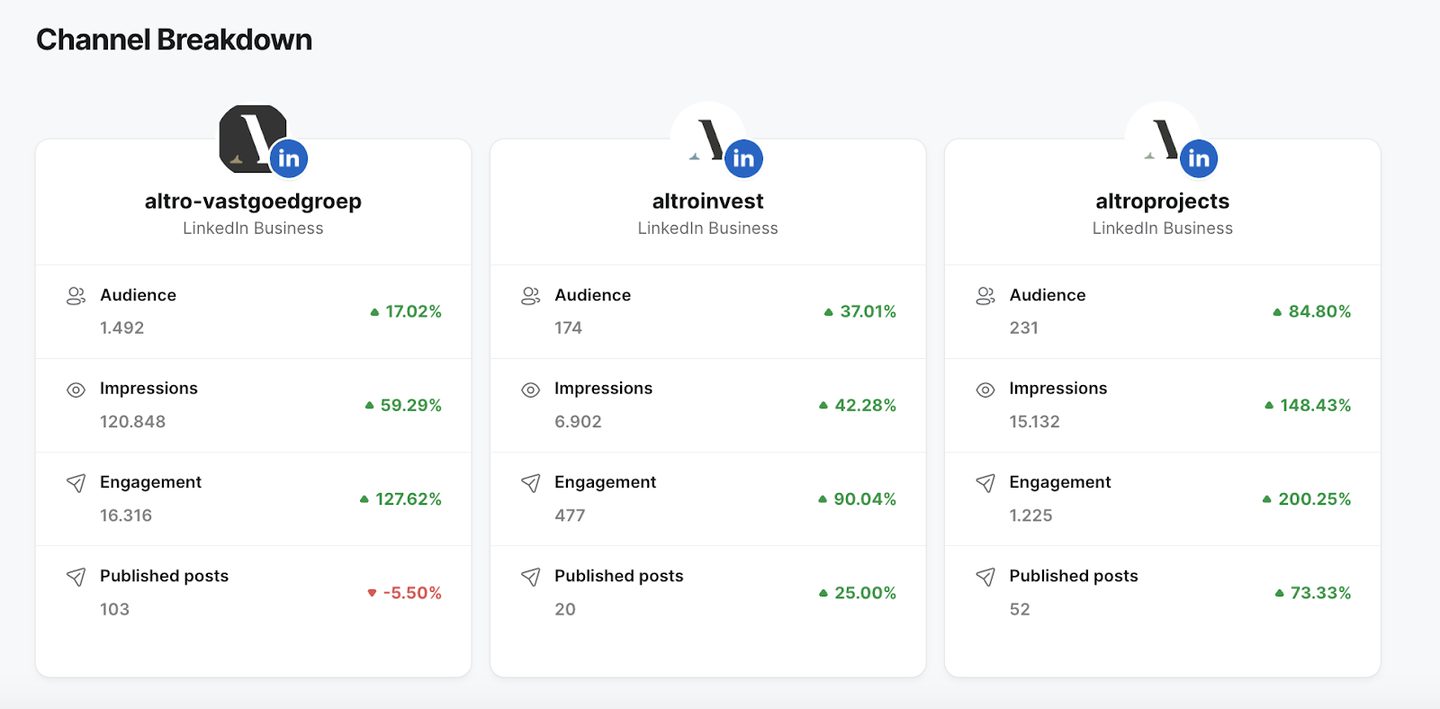This screenshot has width=1440, height=709.
Task: Click the audience value 231
Action: (1024, 328)
